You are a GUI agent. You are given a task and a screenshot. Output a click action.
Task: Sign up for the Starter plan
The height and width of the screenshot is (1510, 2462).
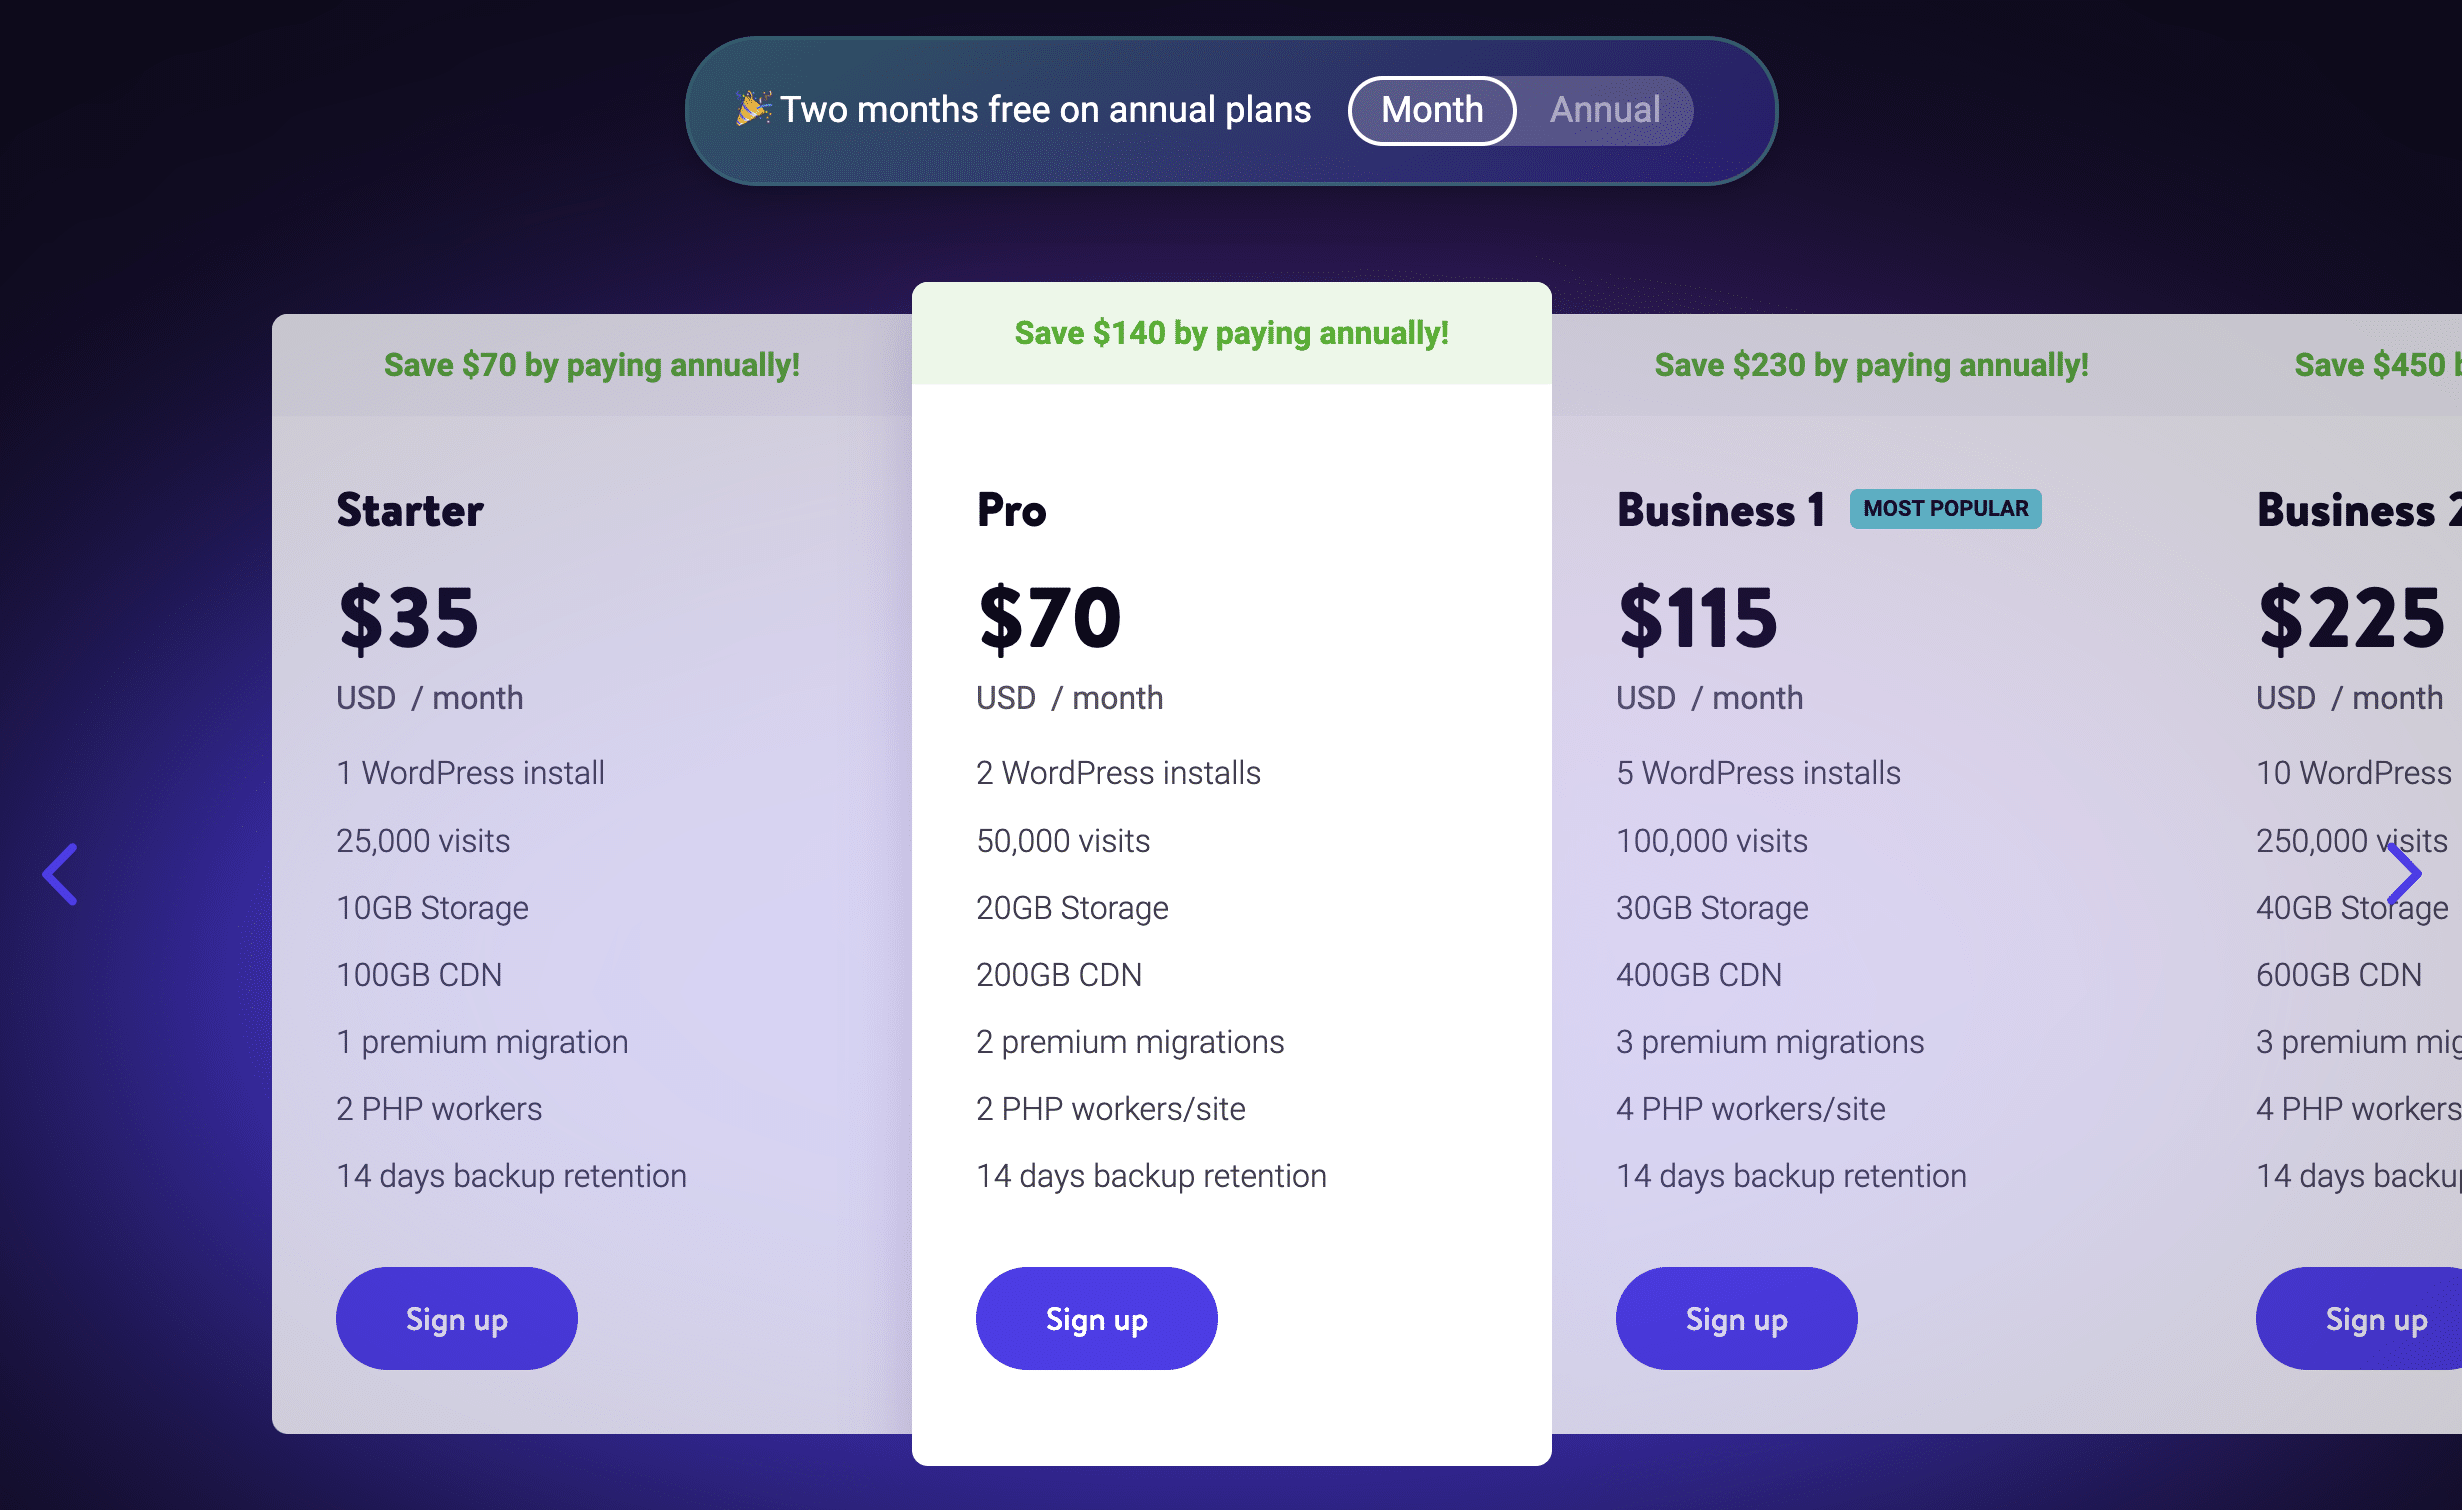[457, 1318]
